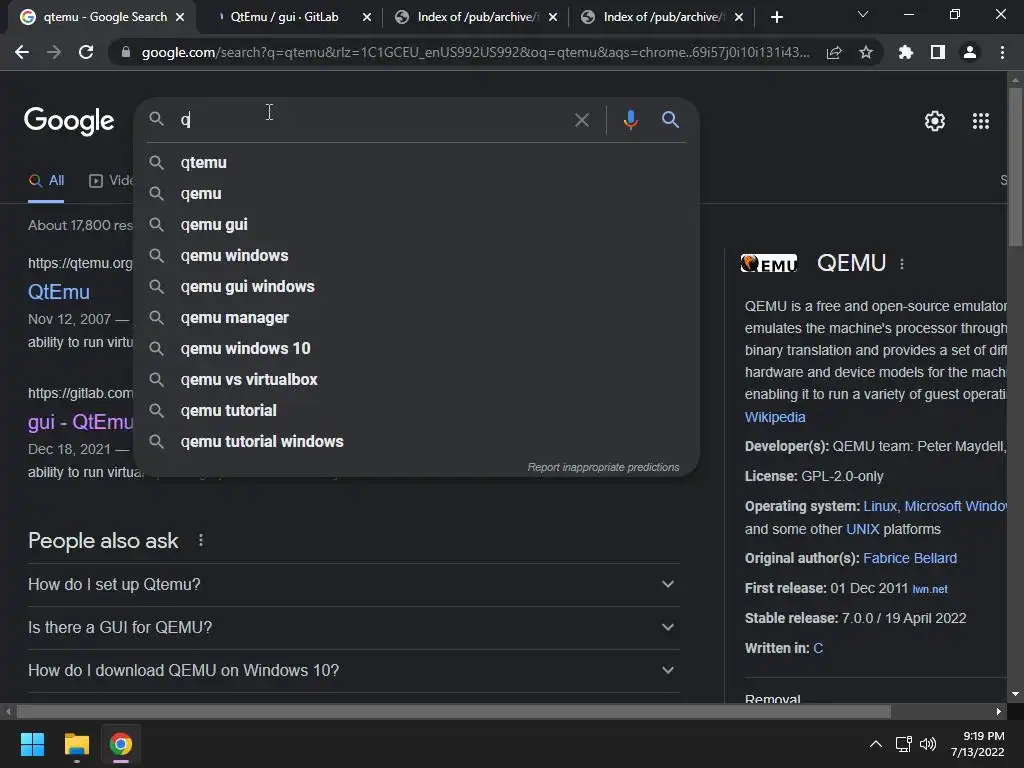1024x768 pixels.
Task: Open Chrome from the taskbar
Action: click(x=121, y=744)
